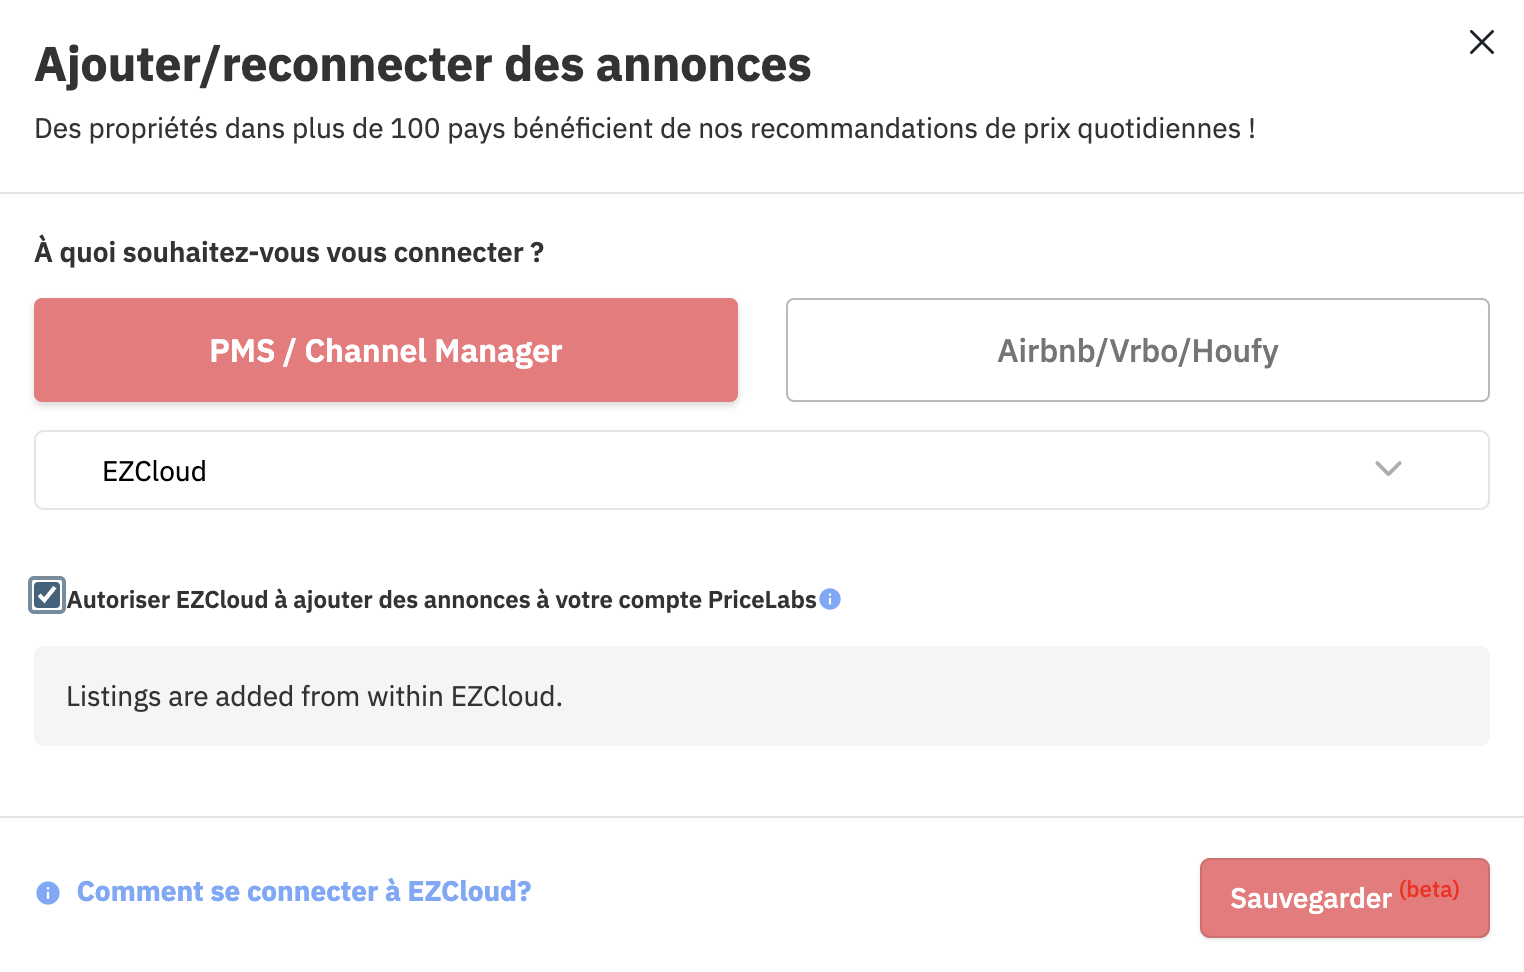Screen dimensions: 1524x972
Task: Click the red (beta) label
Action: click(1429, 889)
